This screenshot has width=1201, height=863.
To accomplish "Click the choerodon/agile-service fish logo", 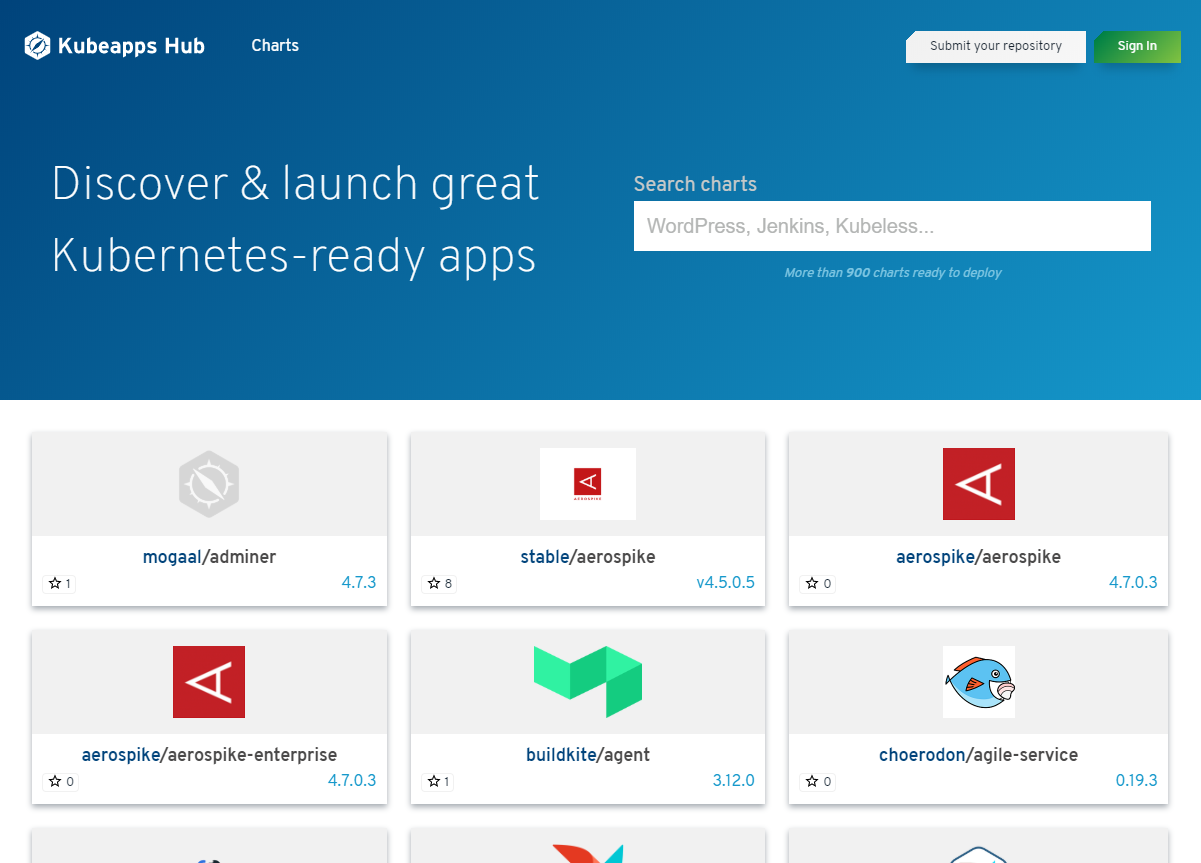I will (x=979, y=682).
